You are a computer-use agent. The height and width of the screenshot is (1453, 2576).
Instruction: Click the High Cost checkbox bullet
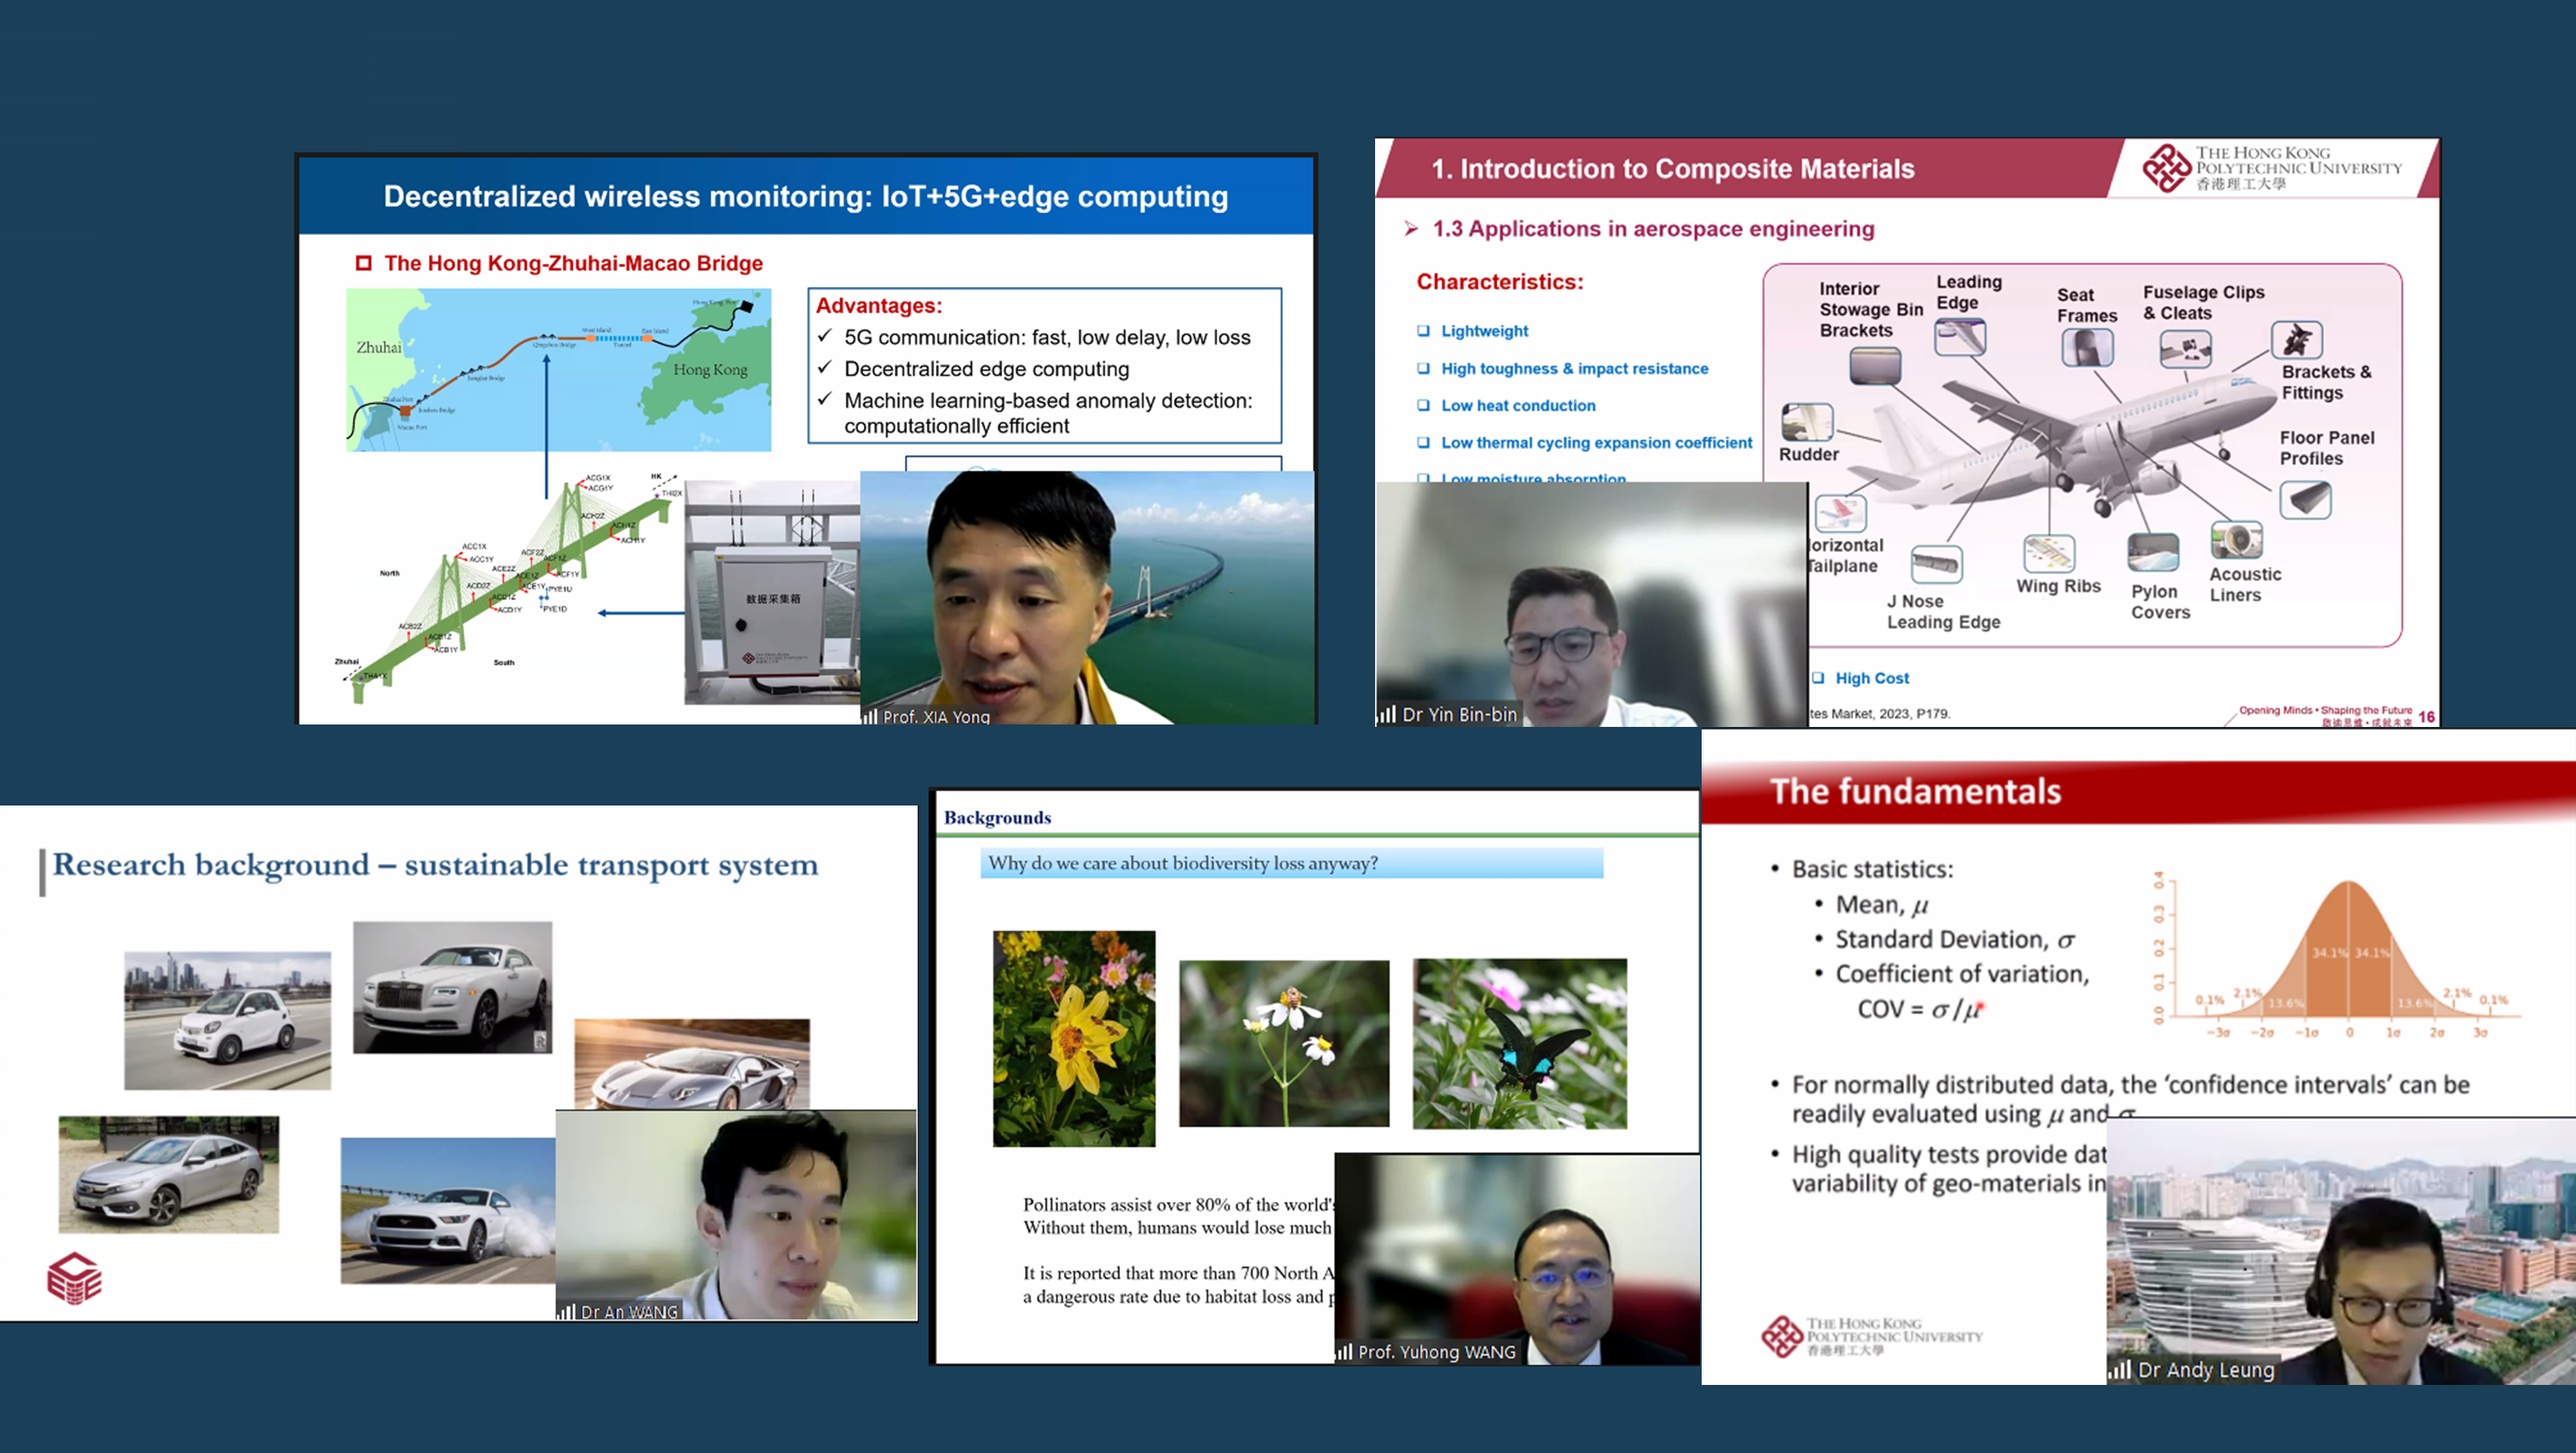click(1818, 678)
